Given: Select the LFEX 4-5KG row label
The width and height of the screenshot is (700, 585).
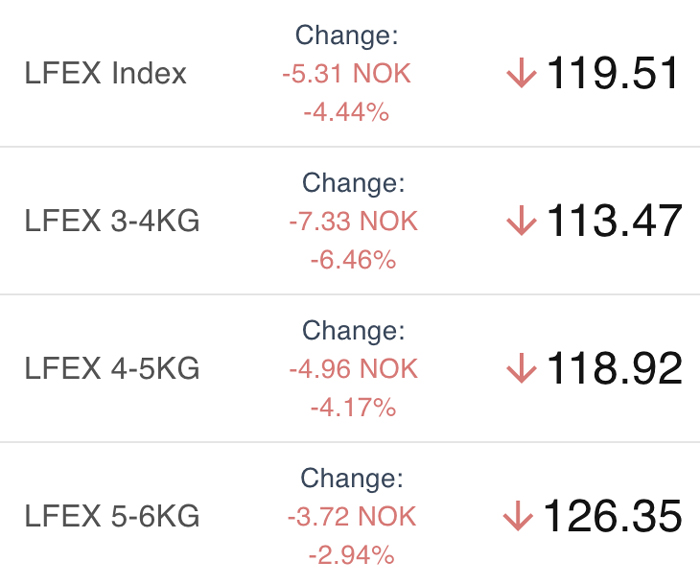Looking at the screenshot, I should tap(112, 368).
